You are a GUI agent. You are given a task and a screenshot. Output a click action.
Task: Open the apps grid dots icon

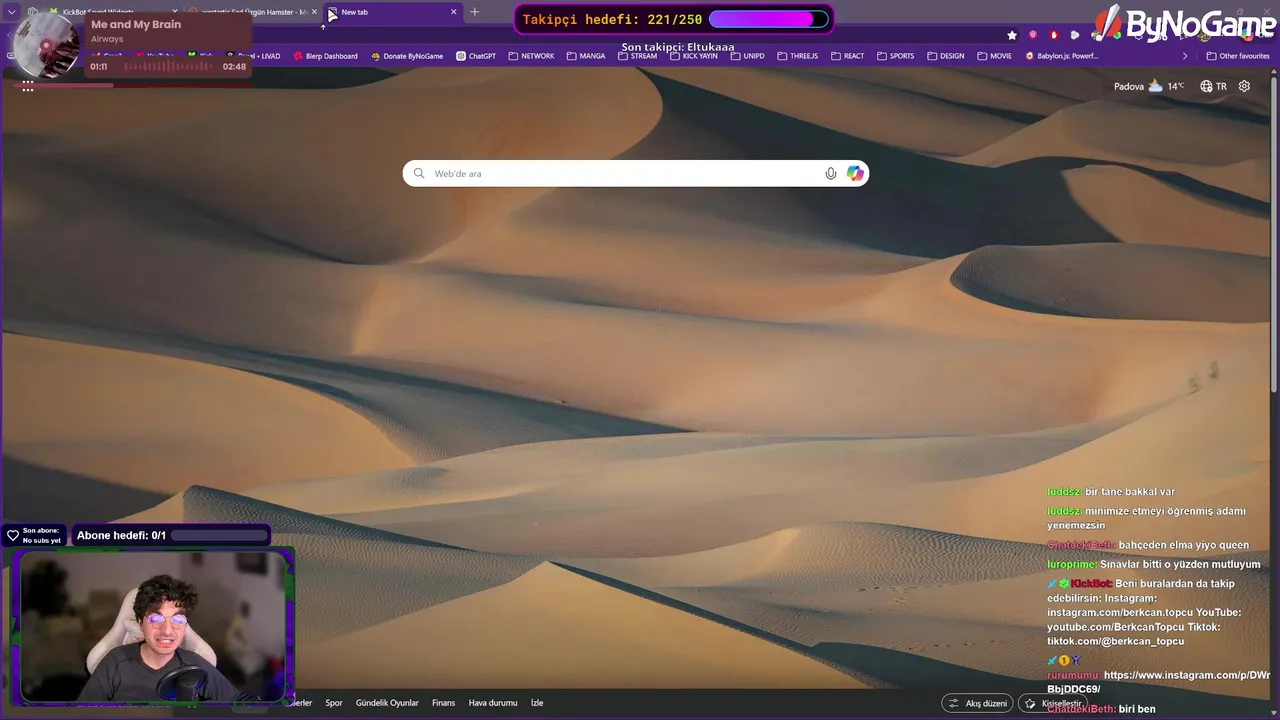pyautogui.click(x=28, y=87)
